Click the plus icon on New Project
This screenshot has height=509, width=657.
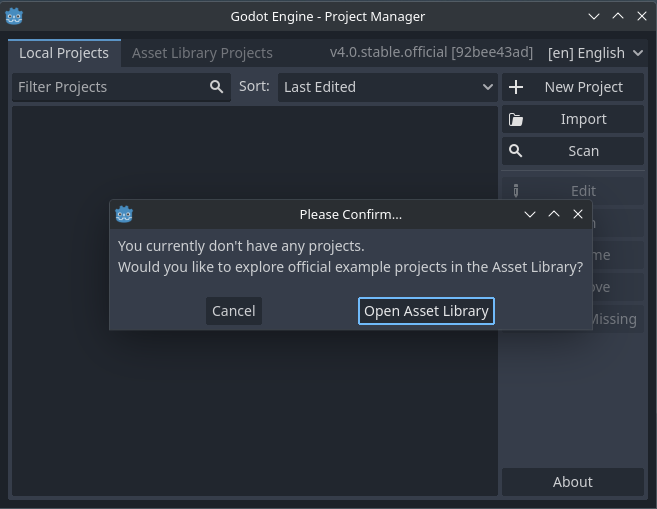[x=516, y=87]
